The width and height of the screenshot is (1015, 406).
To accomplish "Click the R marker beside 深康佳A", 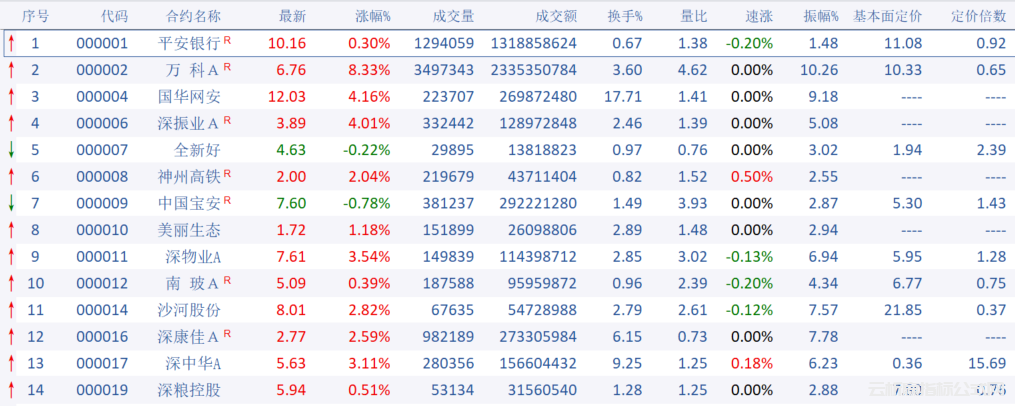I will [x=227, y=333].
